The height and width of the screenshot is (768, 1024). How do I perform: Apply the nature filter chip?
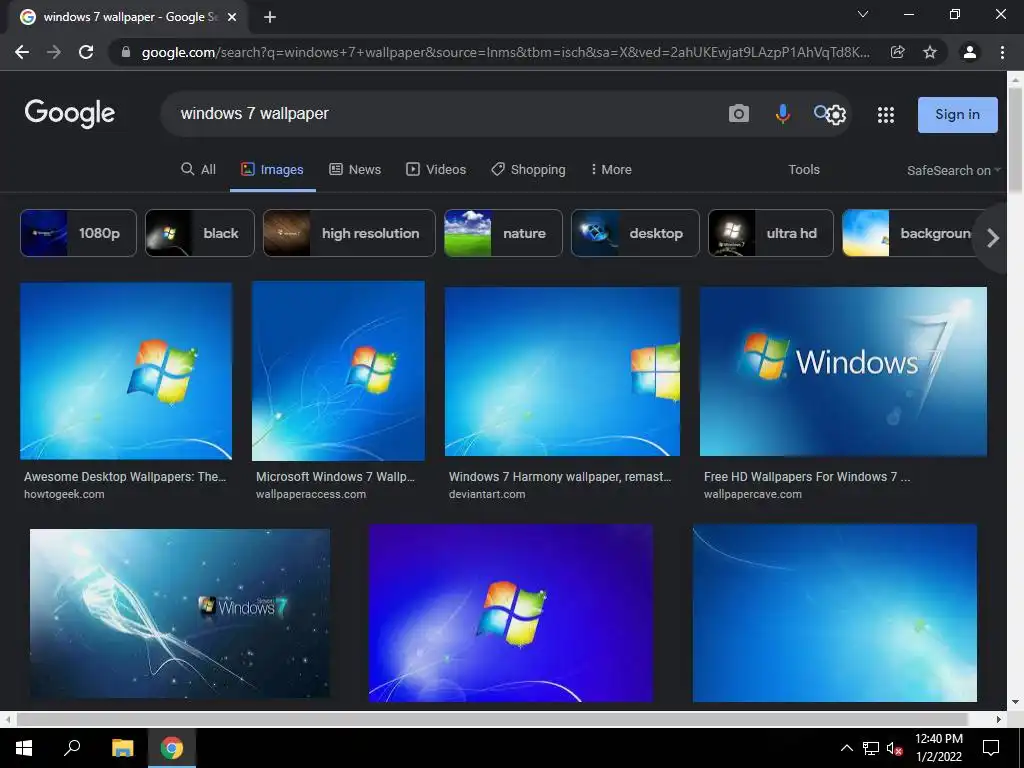click(503, 233)
